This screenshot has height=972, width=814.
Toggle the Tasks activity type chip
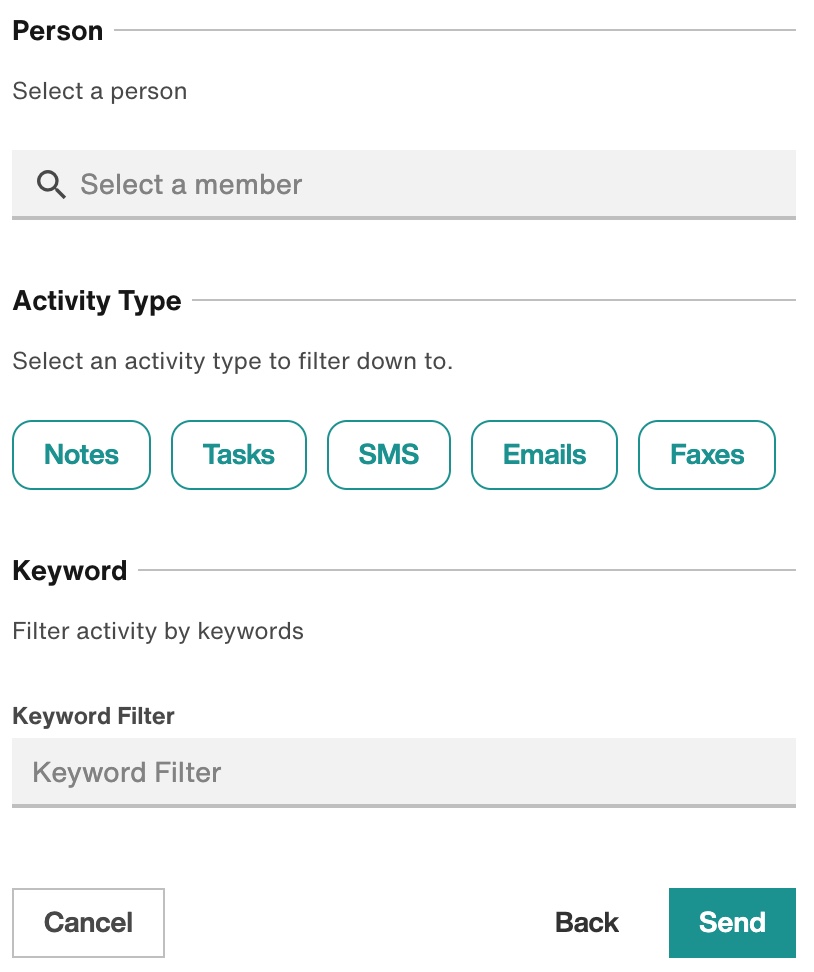(239, 455)
